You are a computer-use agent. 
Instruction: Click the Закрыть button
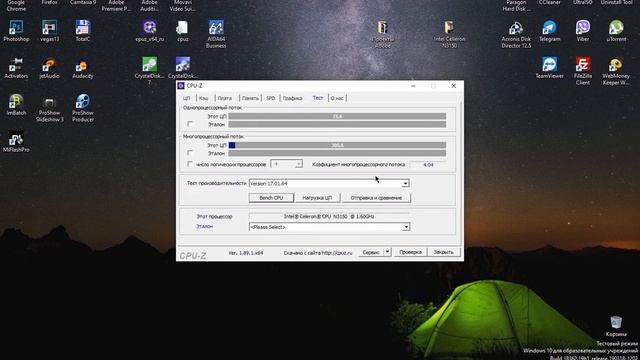pyautogui.click(x=444, y=252)
